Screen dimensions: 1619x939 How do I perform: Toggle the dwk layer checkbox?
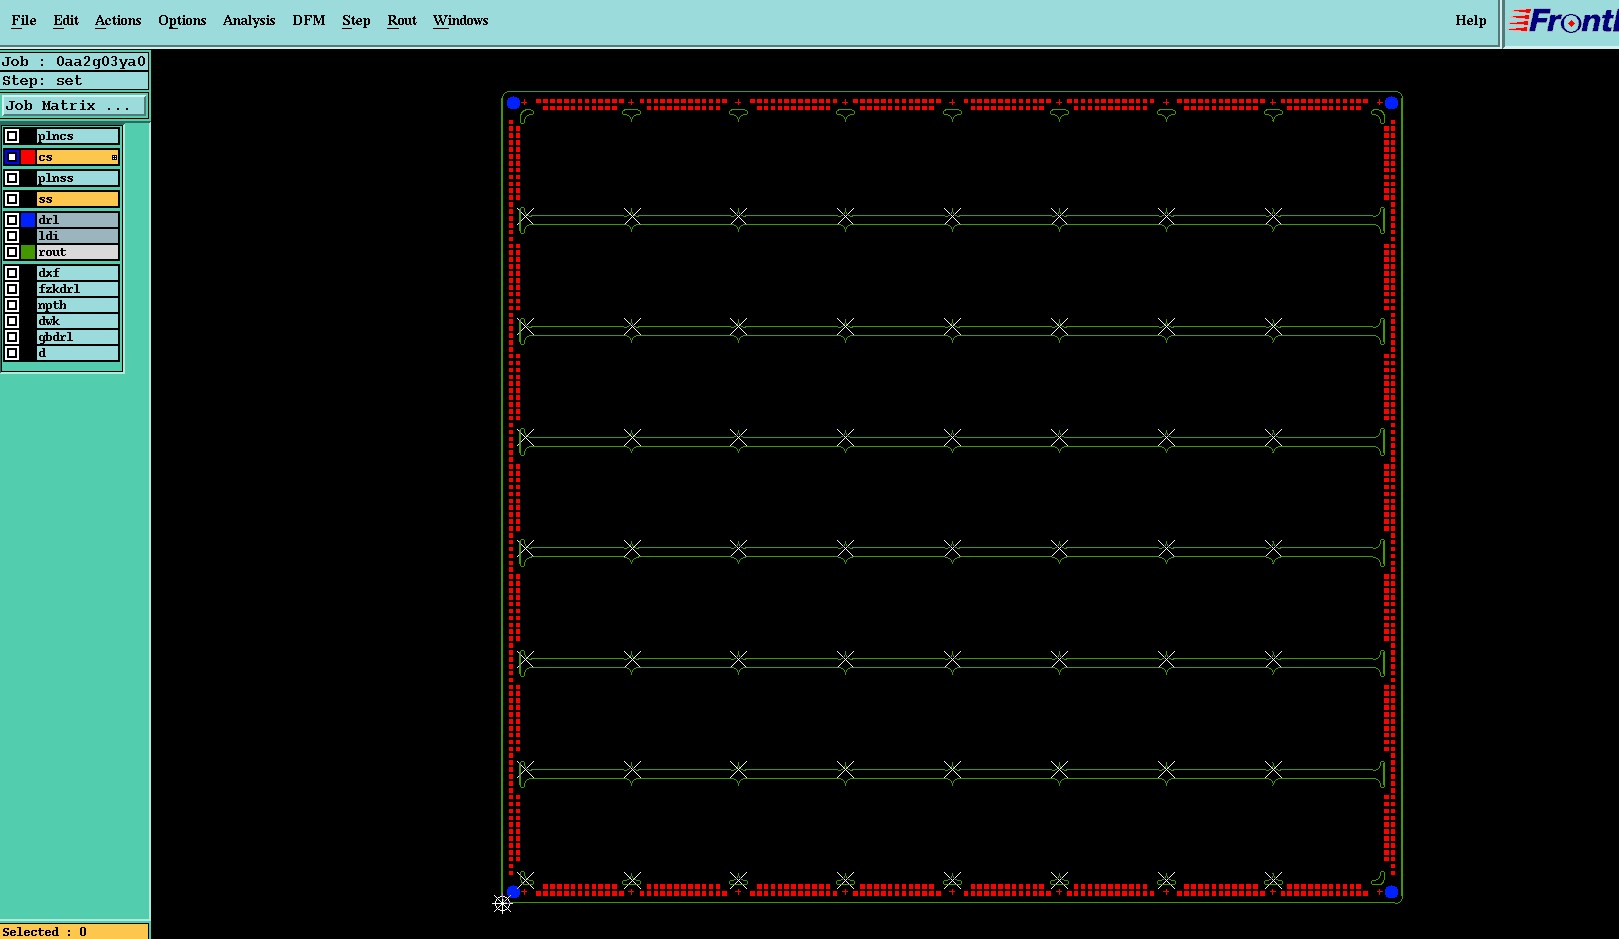(x=12, y=321)
